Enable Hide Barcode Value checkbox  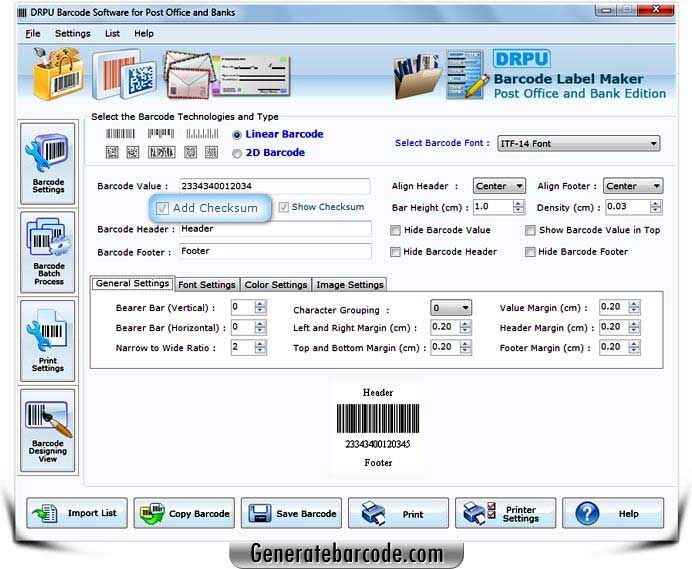point(395,230)
